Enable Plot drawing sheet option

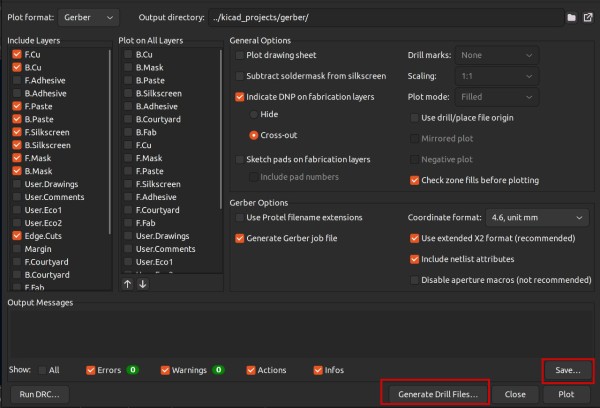tap(239, 55)
